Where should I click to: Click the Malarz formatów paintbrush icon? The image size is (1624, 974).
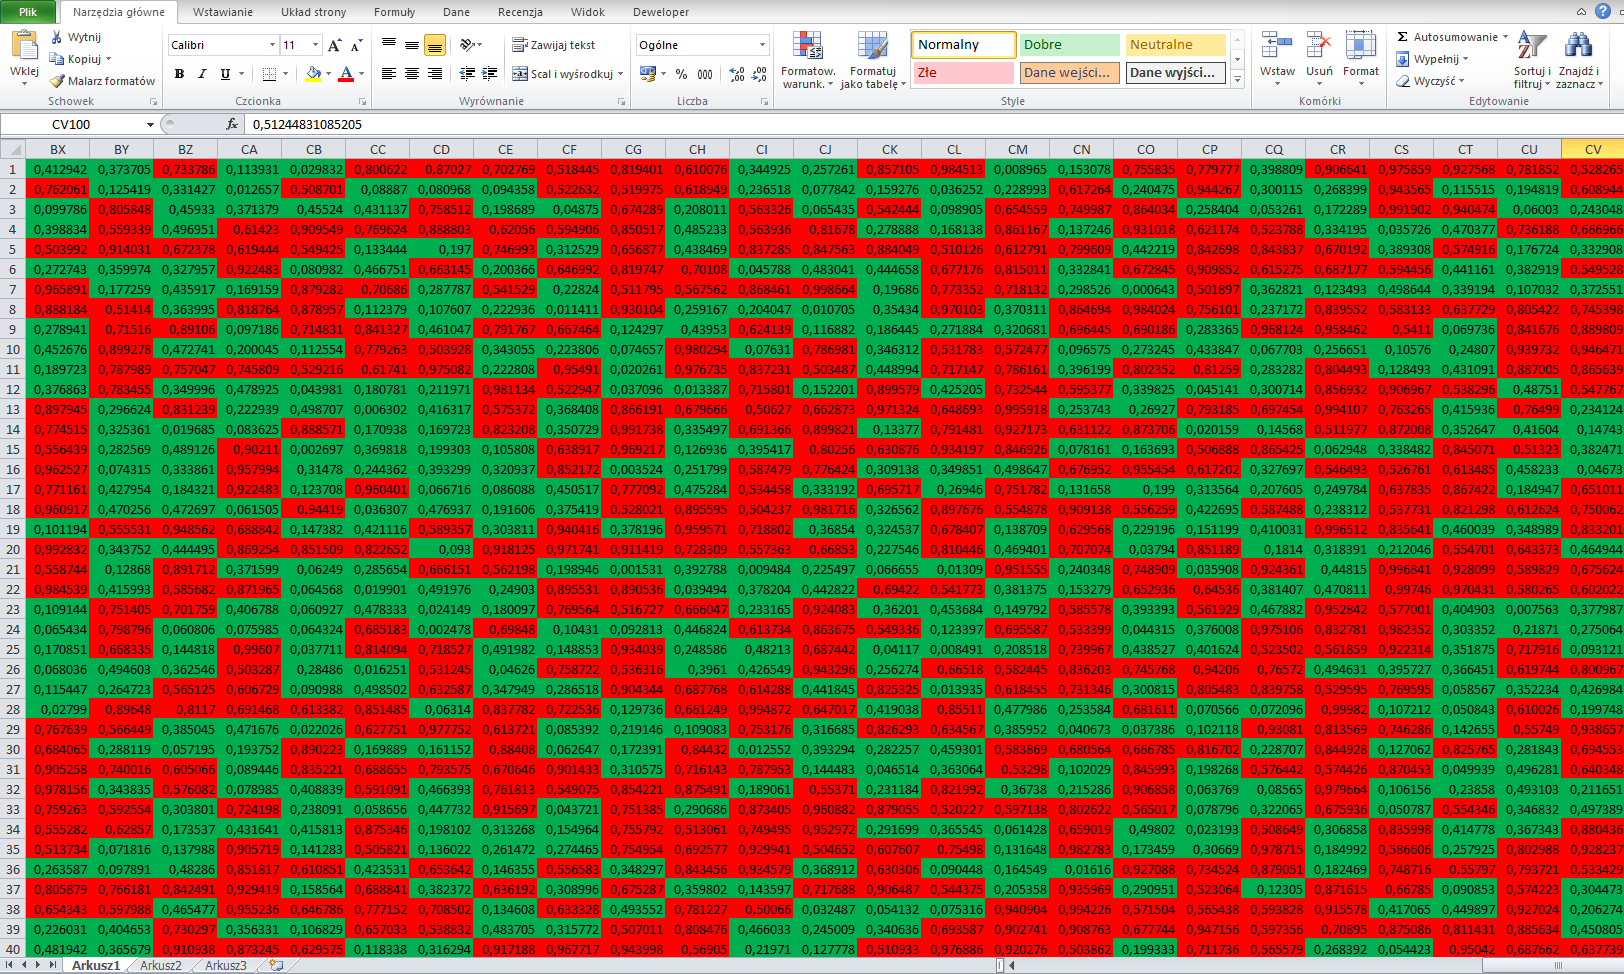pos(58,81)
